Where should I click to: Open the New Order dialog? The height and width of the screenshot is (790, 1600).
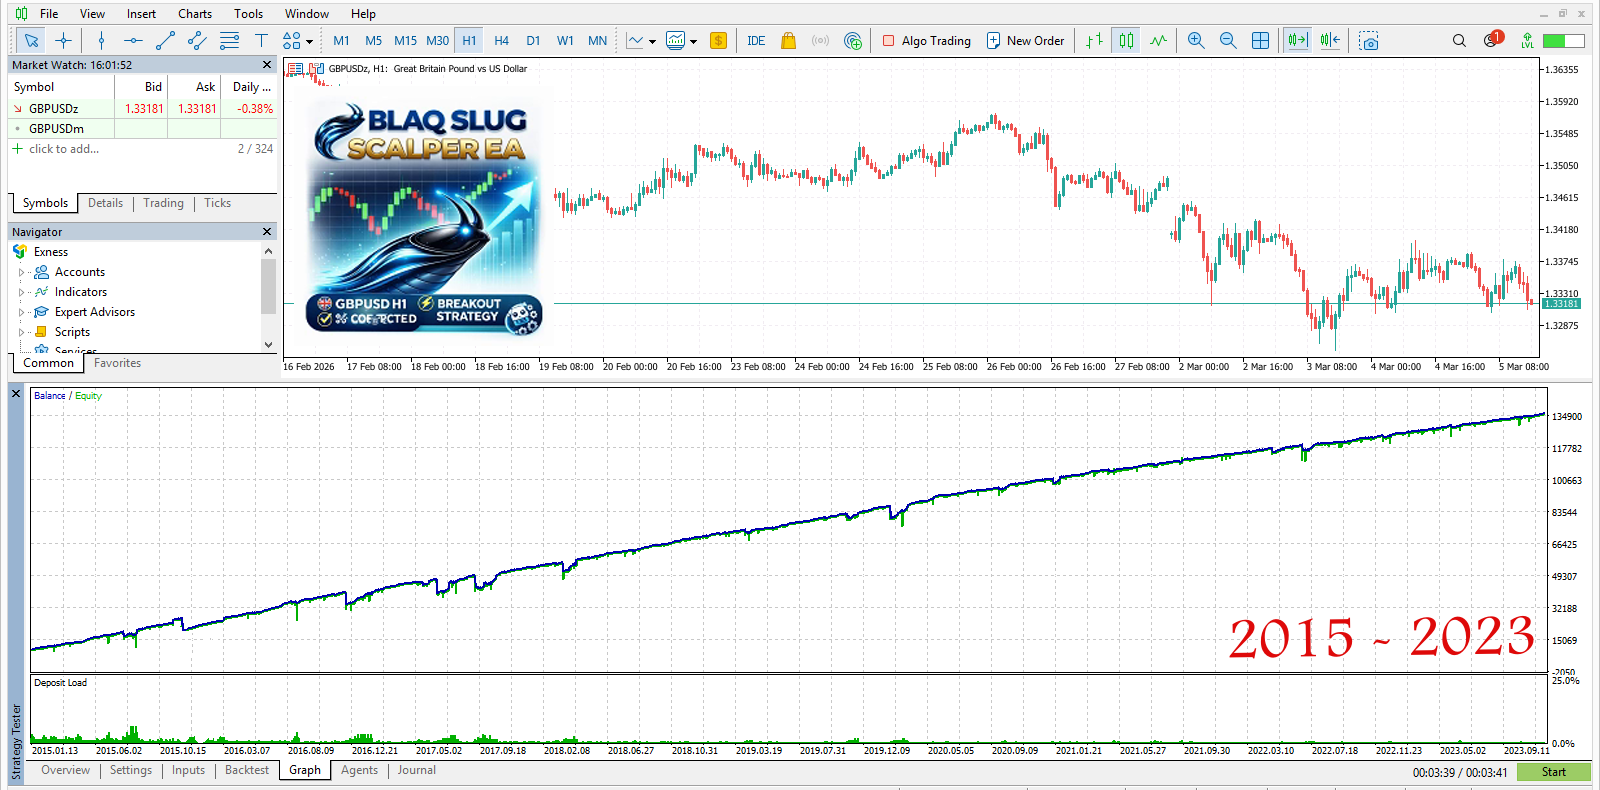(x=1026, y=41)
